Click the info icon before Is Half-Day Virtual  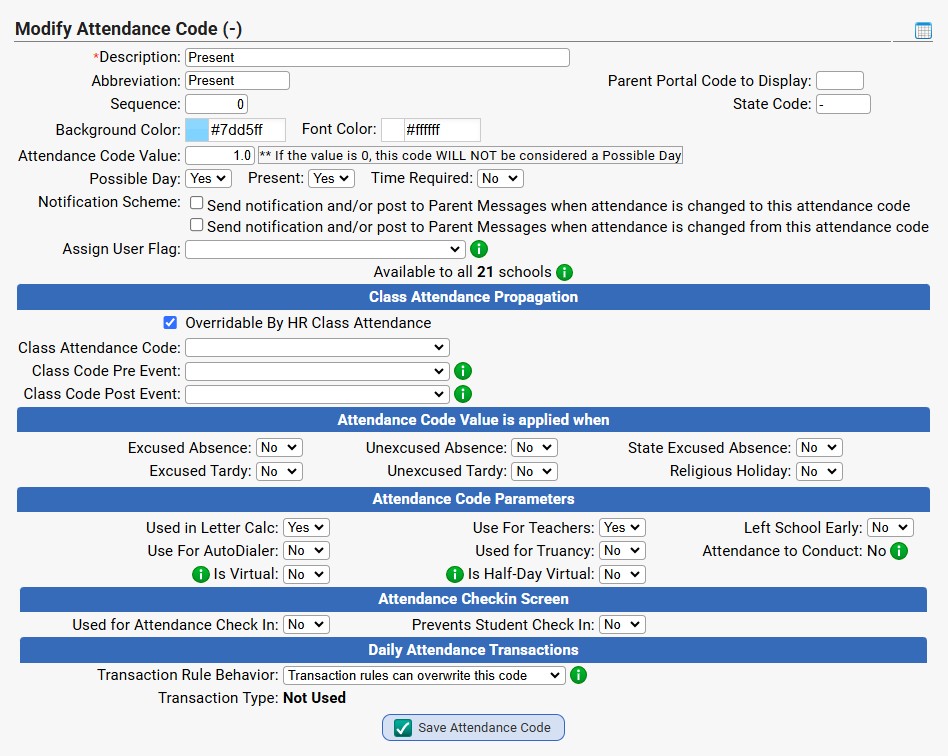[455, 574]
